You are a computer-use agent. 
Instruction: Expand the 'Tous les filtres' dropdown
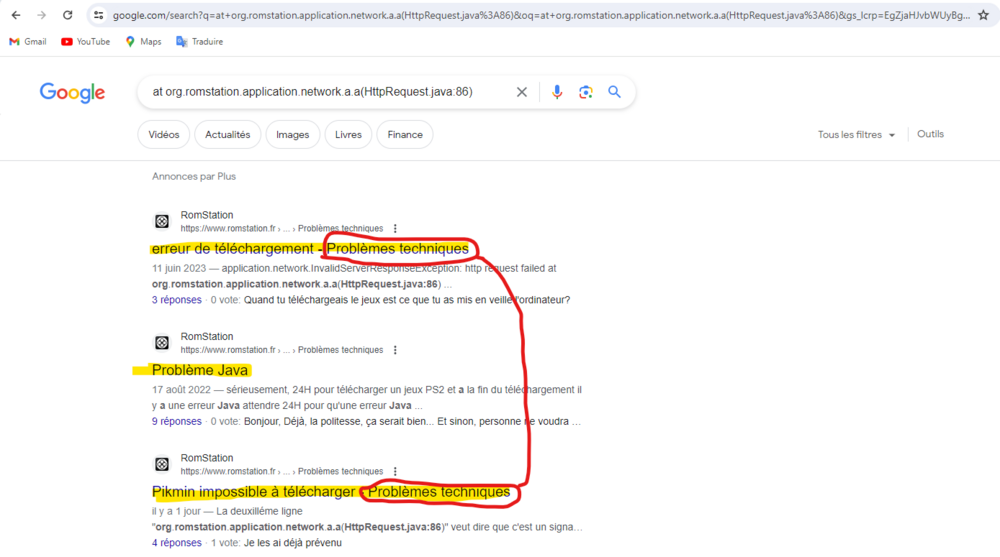click(x=856, y=135)
